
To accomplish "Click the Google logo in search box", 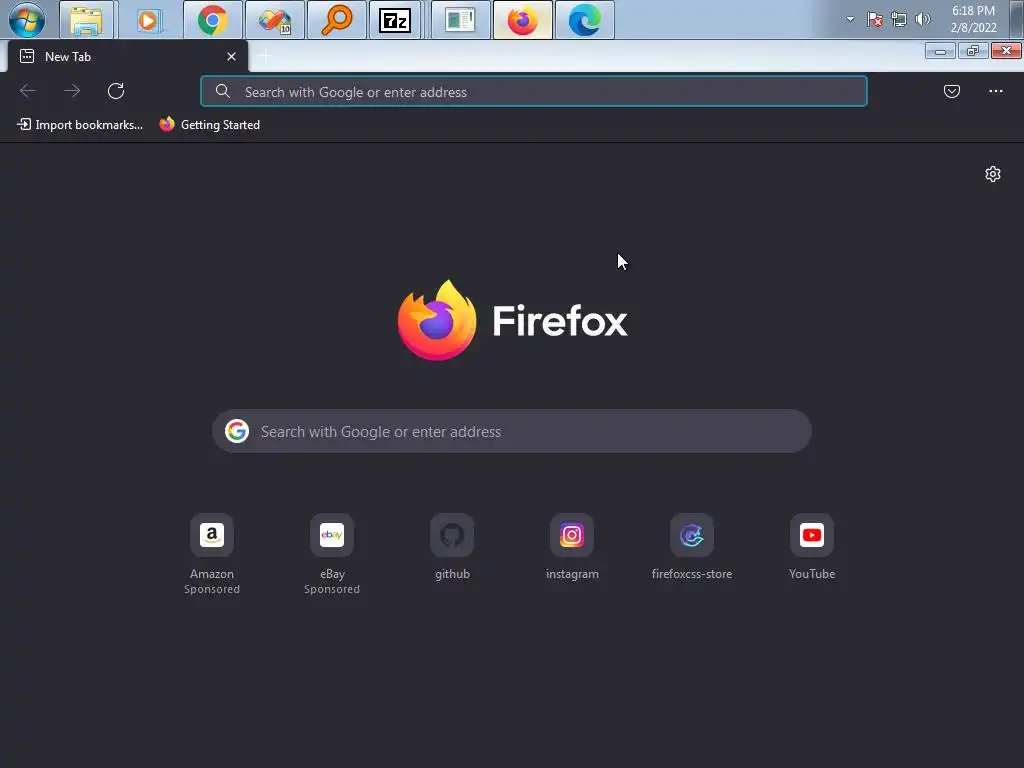I will coord(237,431).
